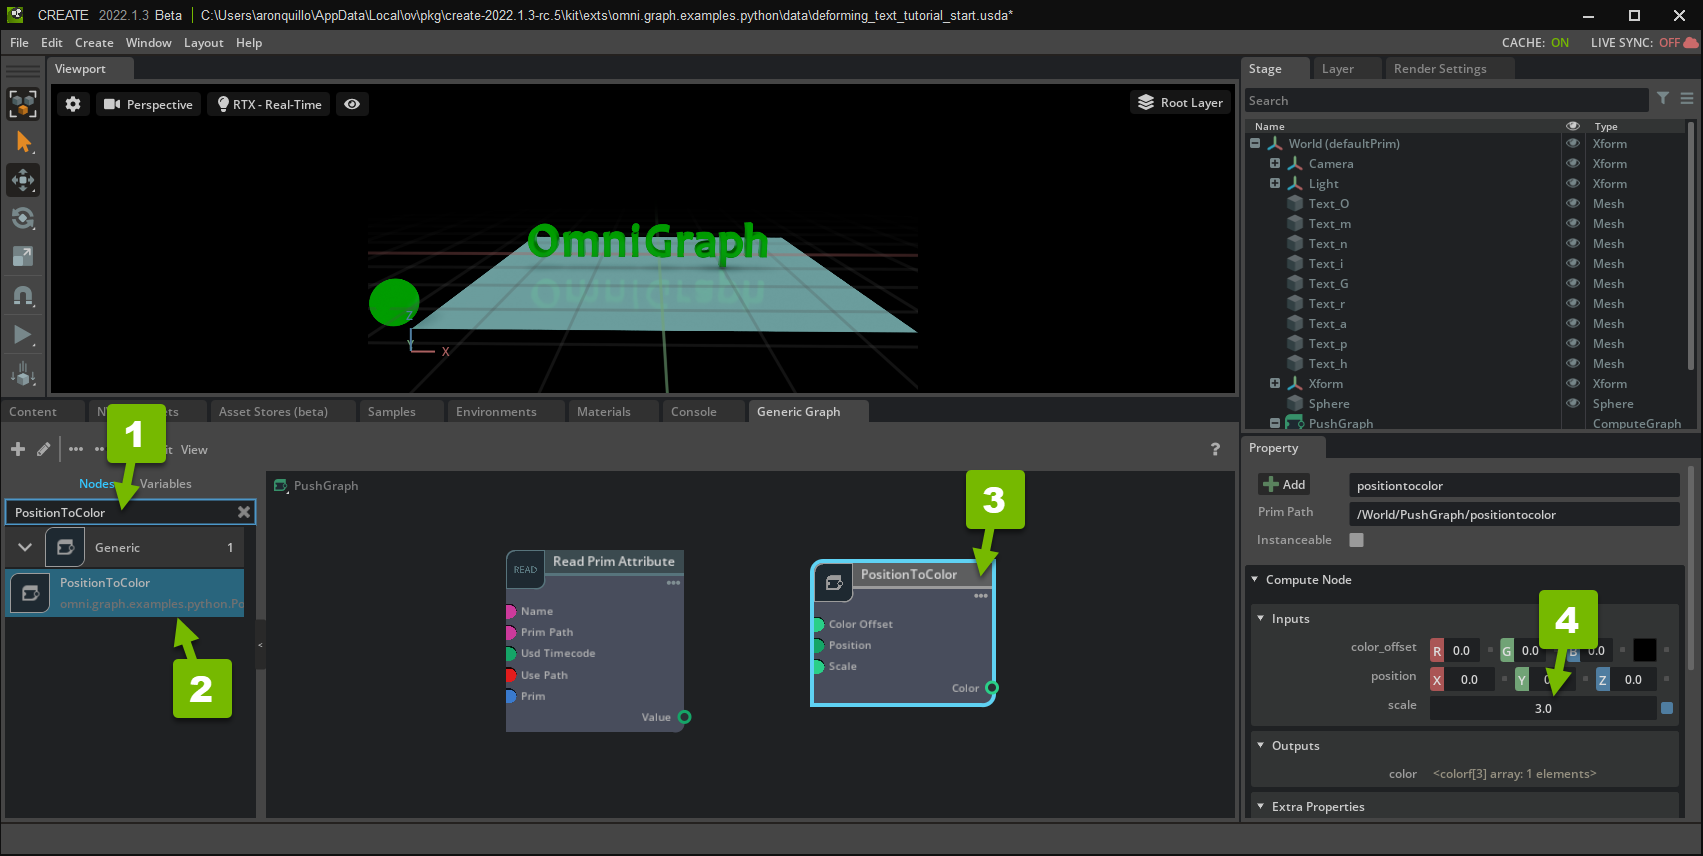Image resolution: width=1703 pixels, height=856 pixels.
Task: Click the Add button in Property panel
Action: pos(1284,485)
